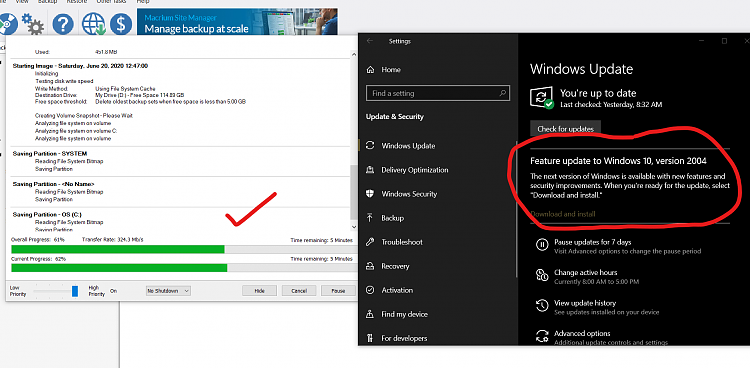Click 'Saving Partition - OS (C:)' log heading
Image resolution: width=750 pixels, height=368 pixels.
pos(47,215)
